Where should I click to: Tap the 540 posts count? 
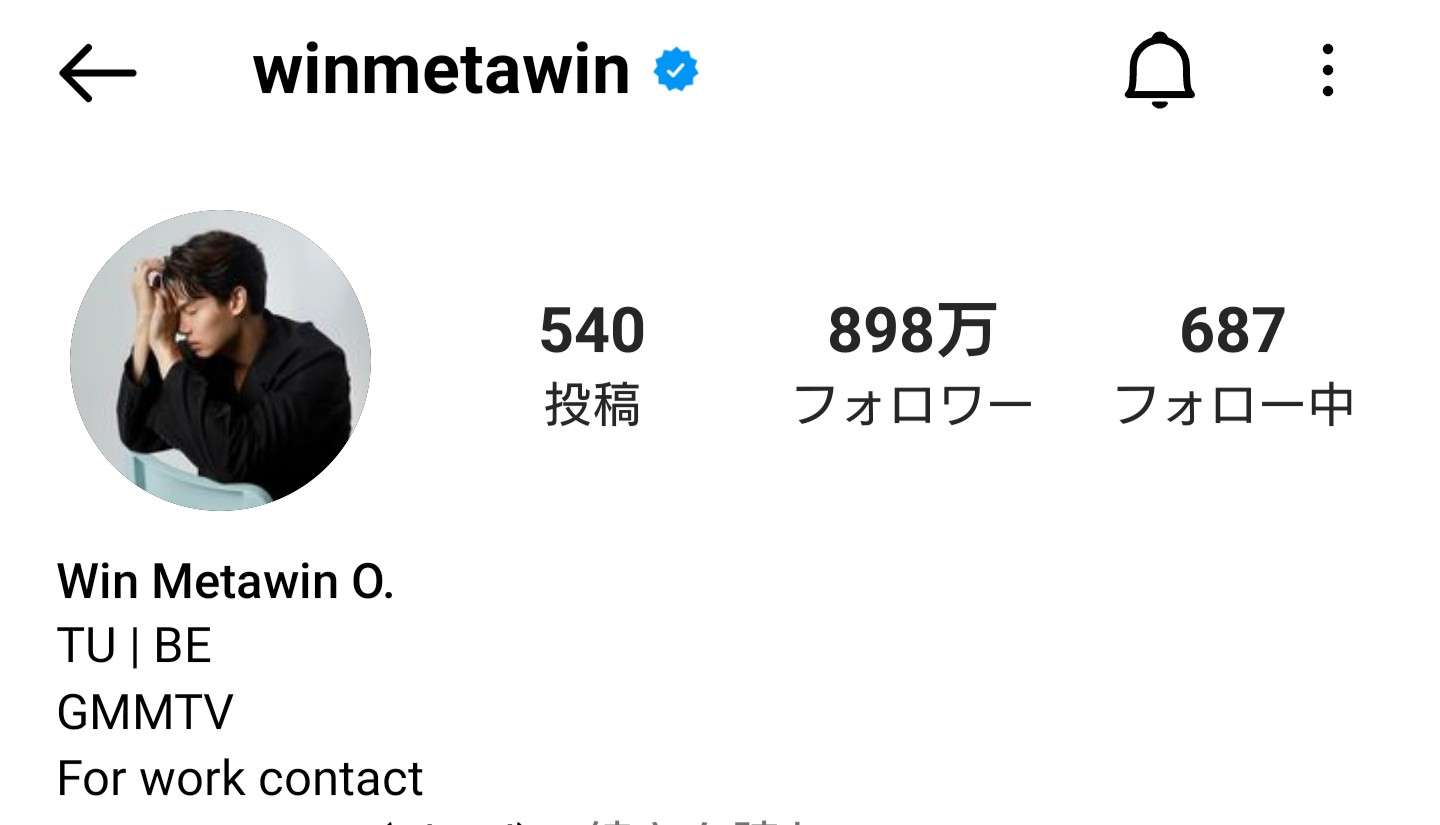pos(592,331)
